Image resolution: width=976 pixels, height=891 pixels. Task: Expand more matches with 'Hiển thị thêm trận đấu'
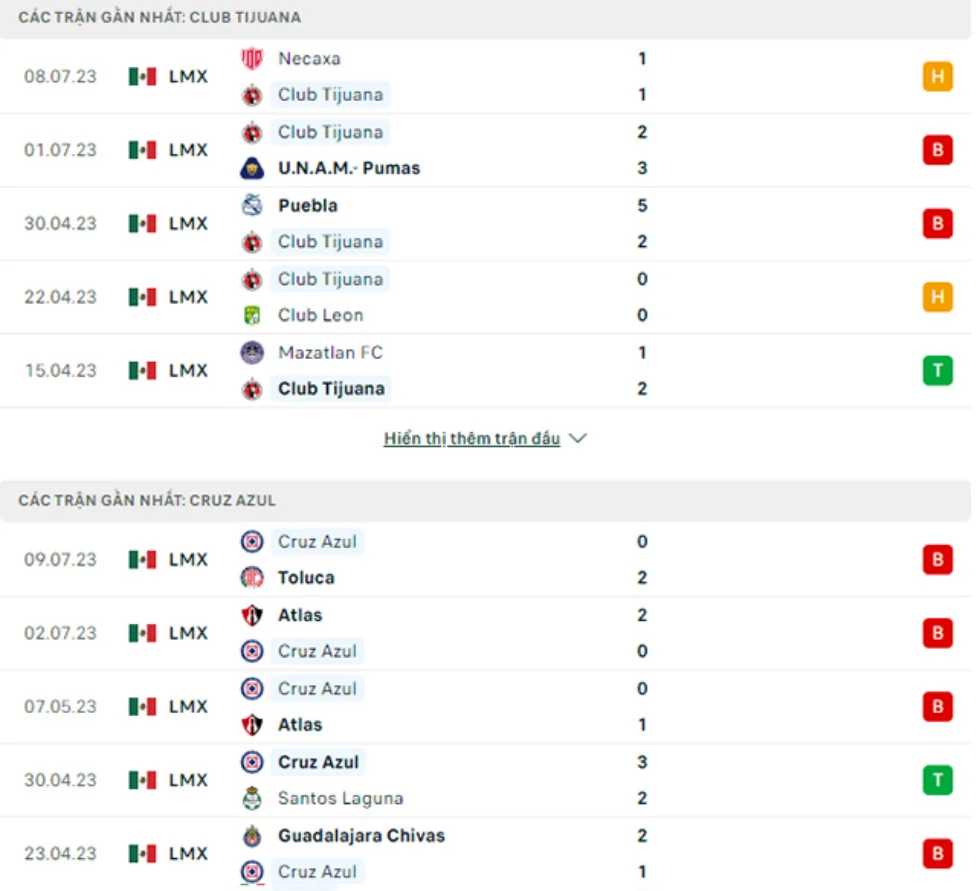coord(471,439)
